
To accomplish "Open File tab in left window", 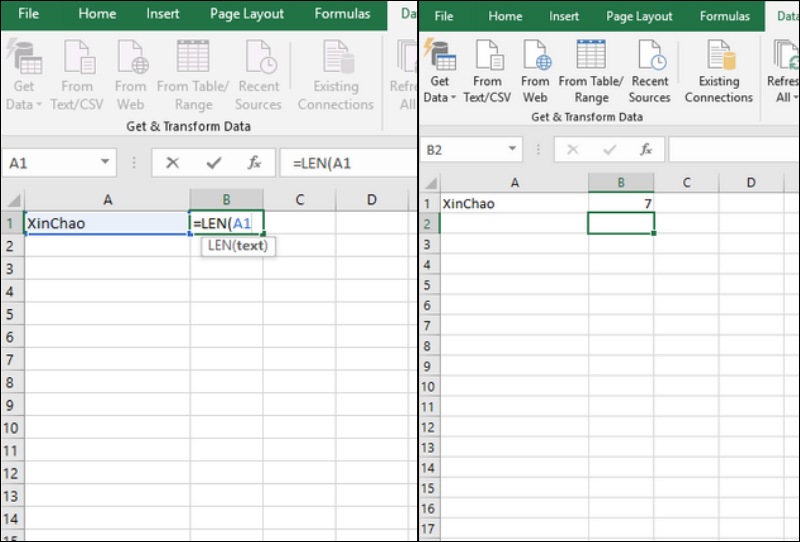I will tap(28, 13).
